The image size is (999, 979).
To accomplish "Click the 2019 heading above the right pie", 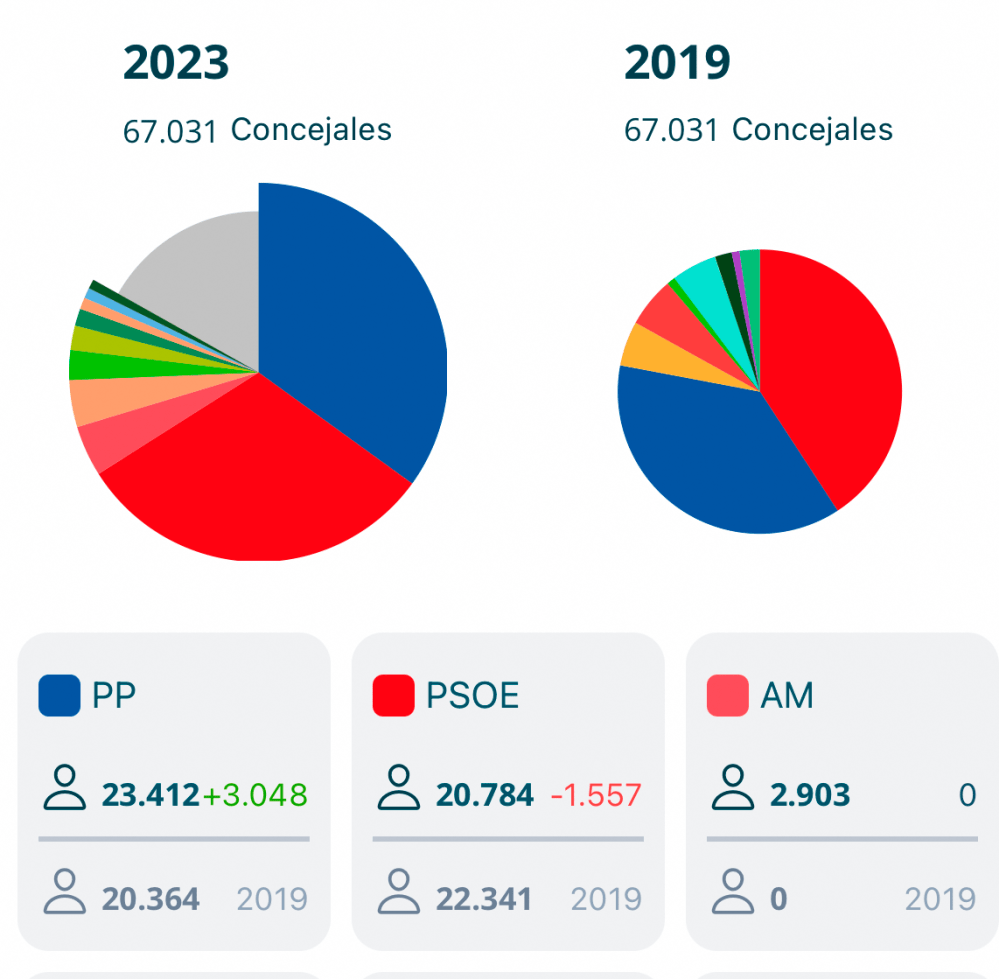I will tap(677, 64).
